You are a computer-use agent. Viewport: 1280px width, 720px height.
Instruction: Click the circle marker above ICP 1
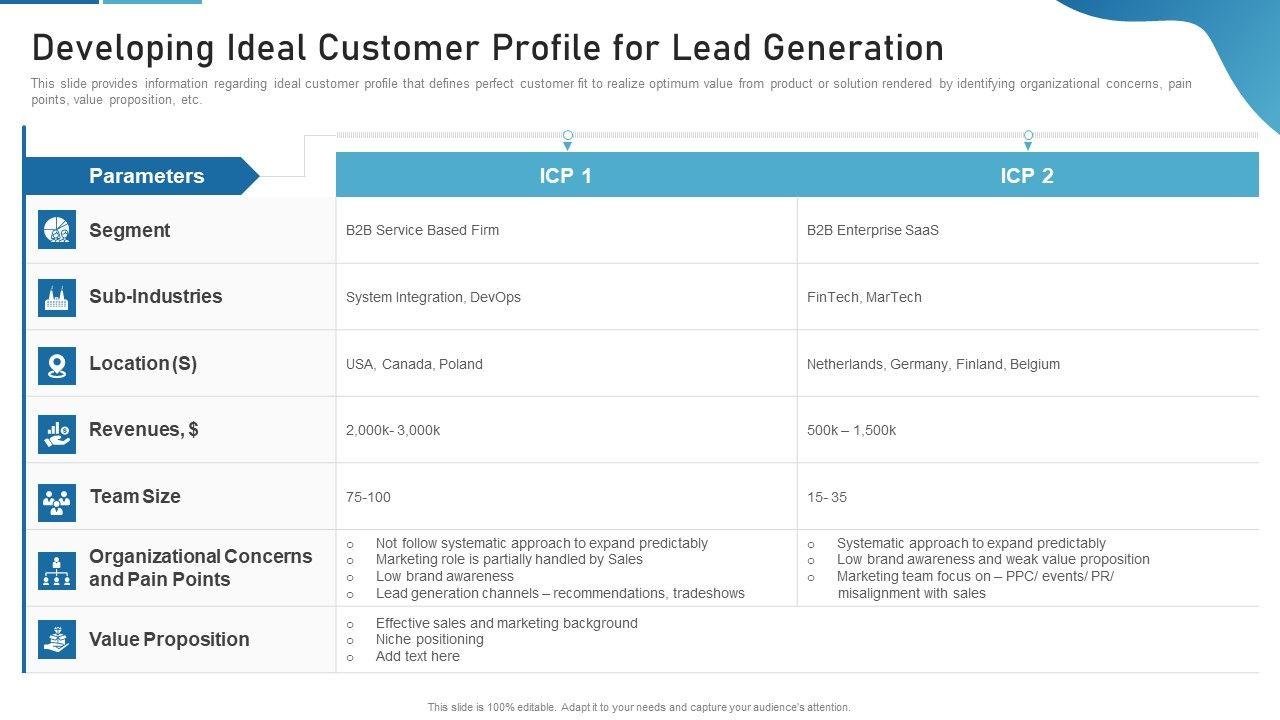(x=568, y=135)
